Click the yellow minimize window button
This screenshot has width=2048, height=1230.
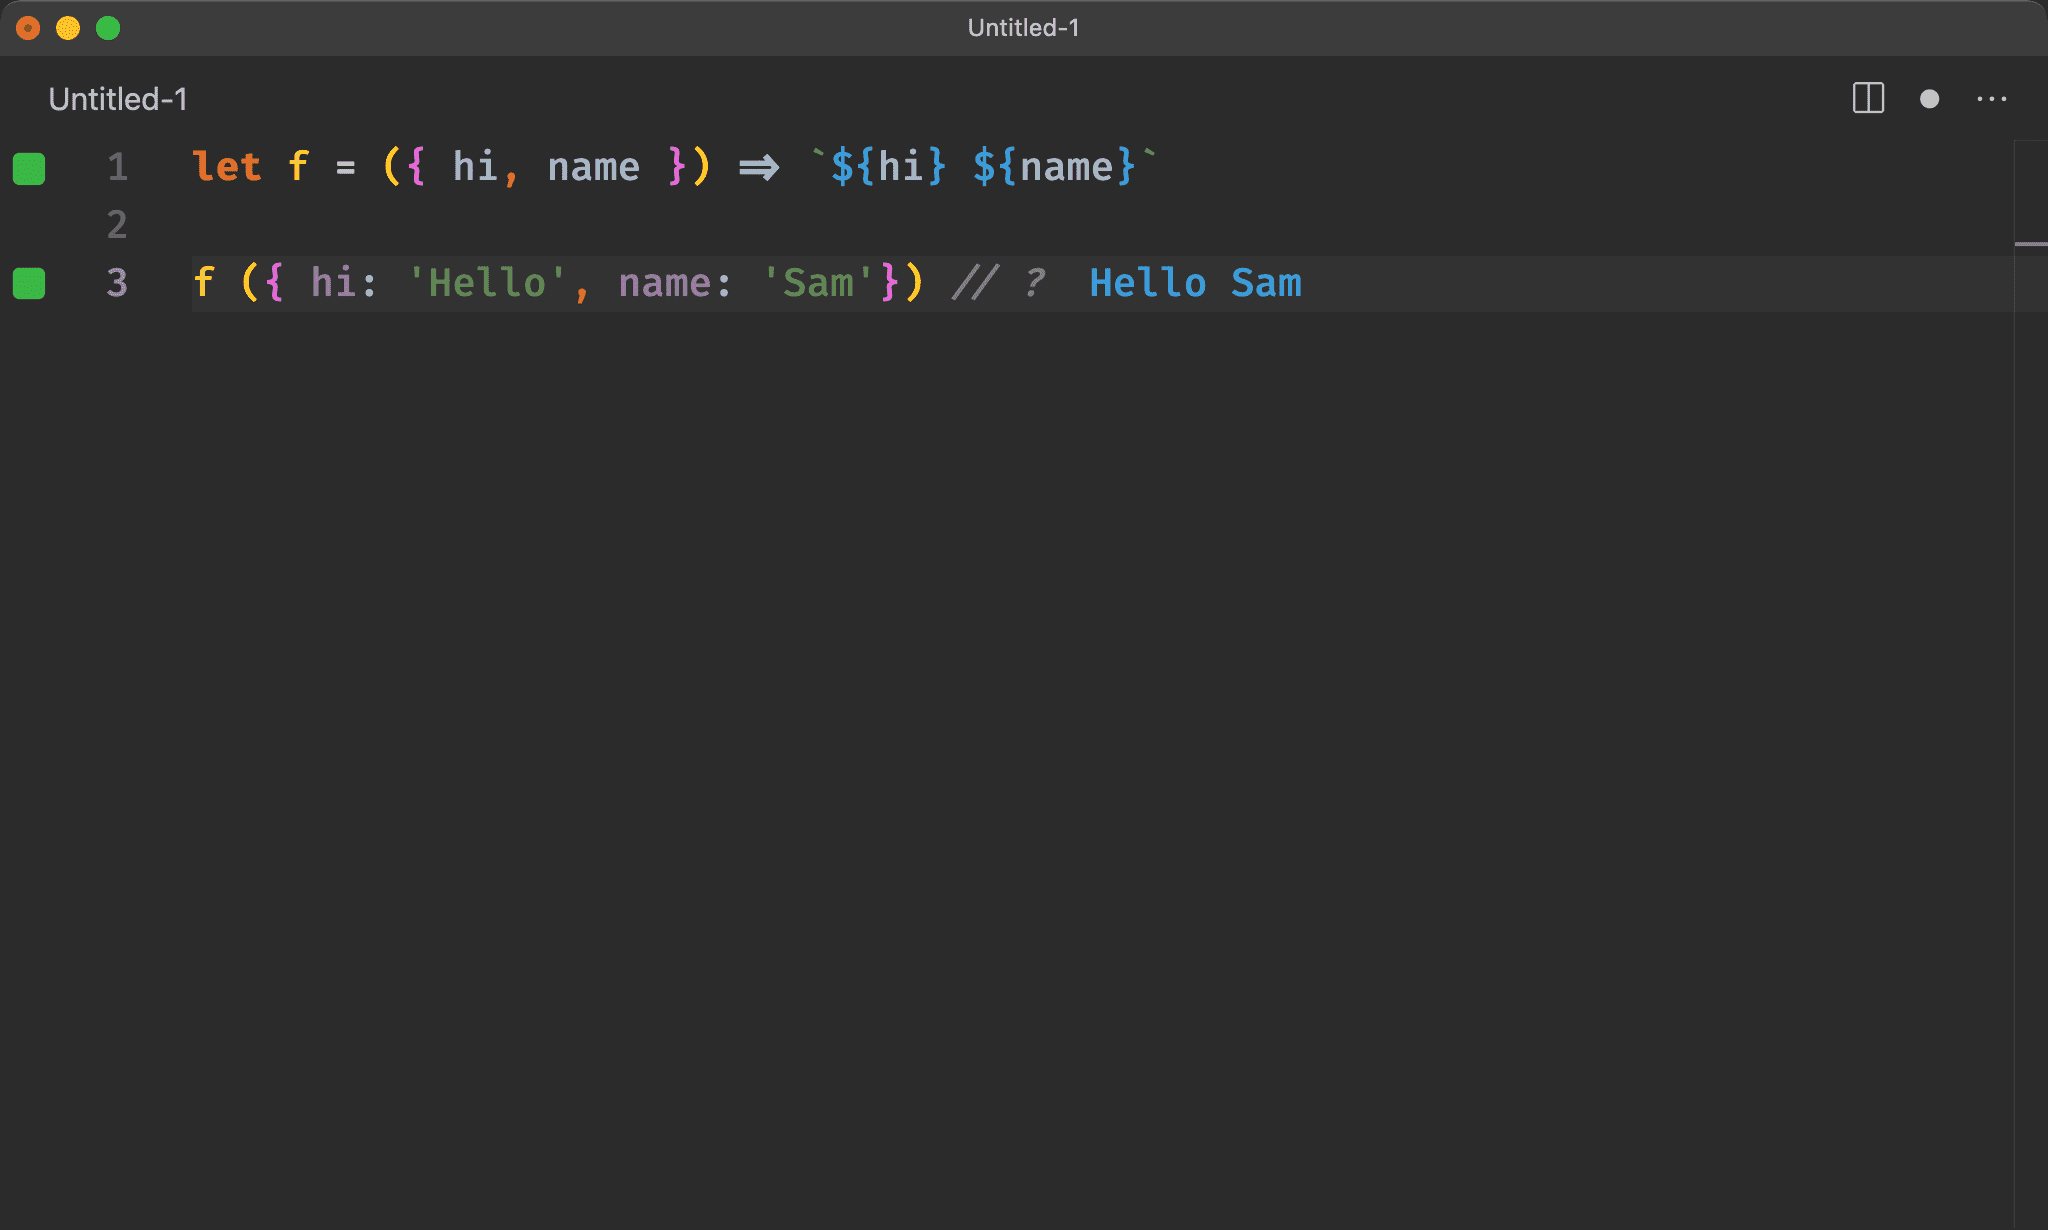[x=68, y=28]
